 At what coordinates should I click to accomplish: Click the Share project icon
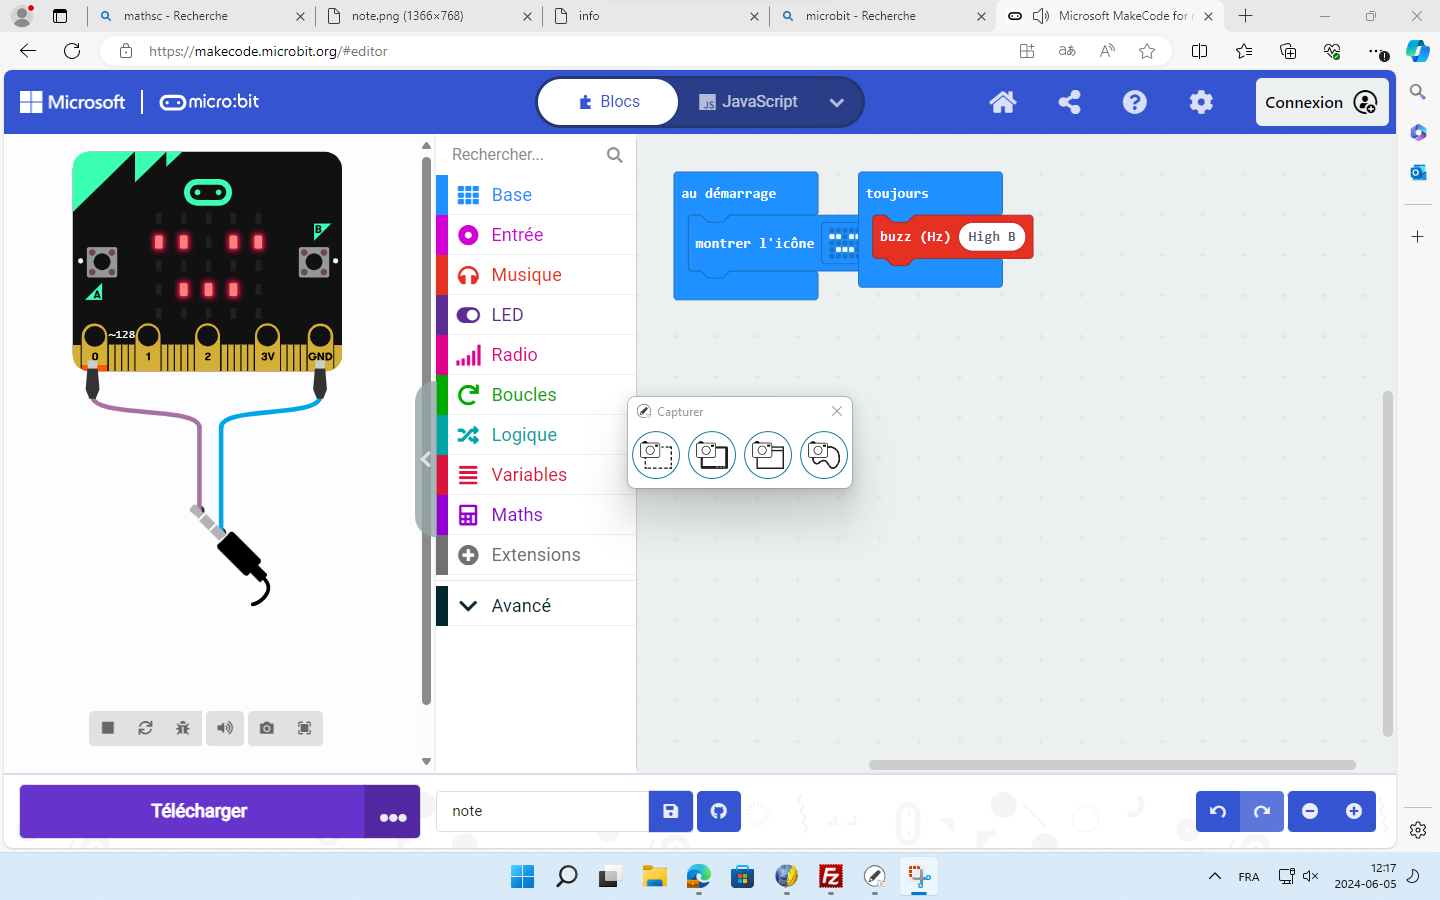(x=1069, y=102)
